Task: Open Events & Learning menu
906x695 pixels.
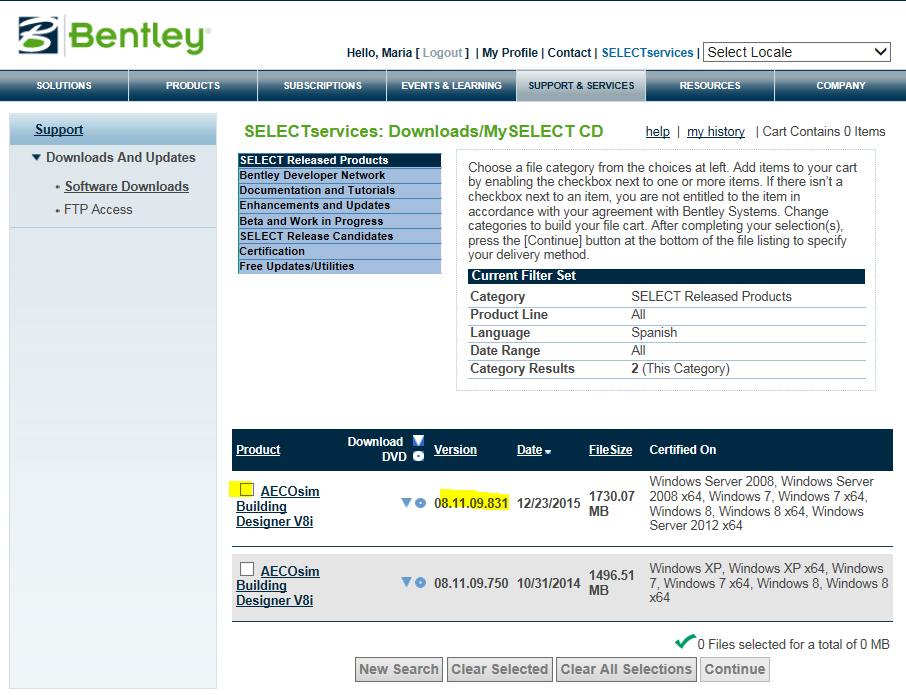Action: (452, 86)
